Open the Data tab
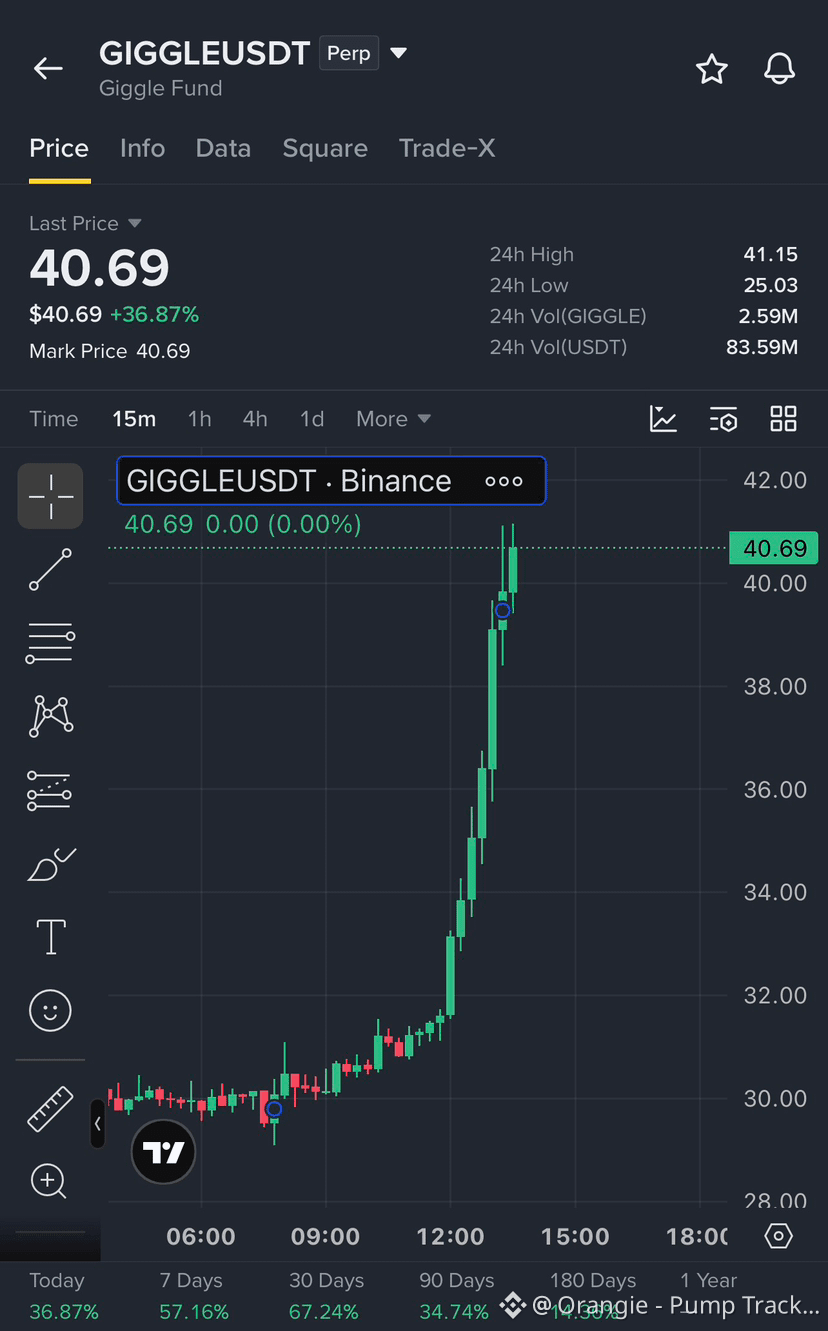828x1331 pixels. point(223,148)
